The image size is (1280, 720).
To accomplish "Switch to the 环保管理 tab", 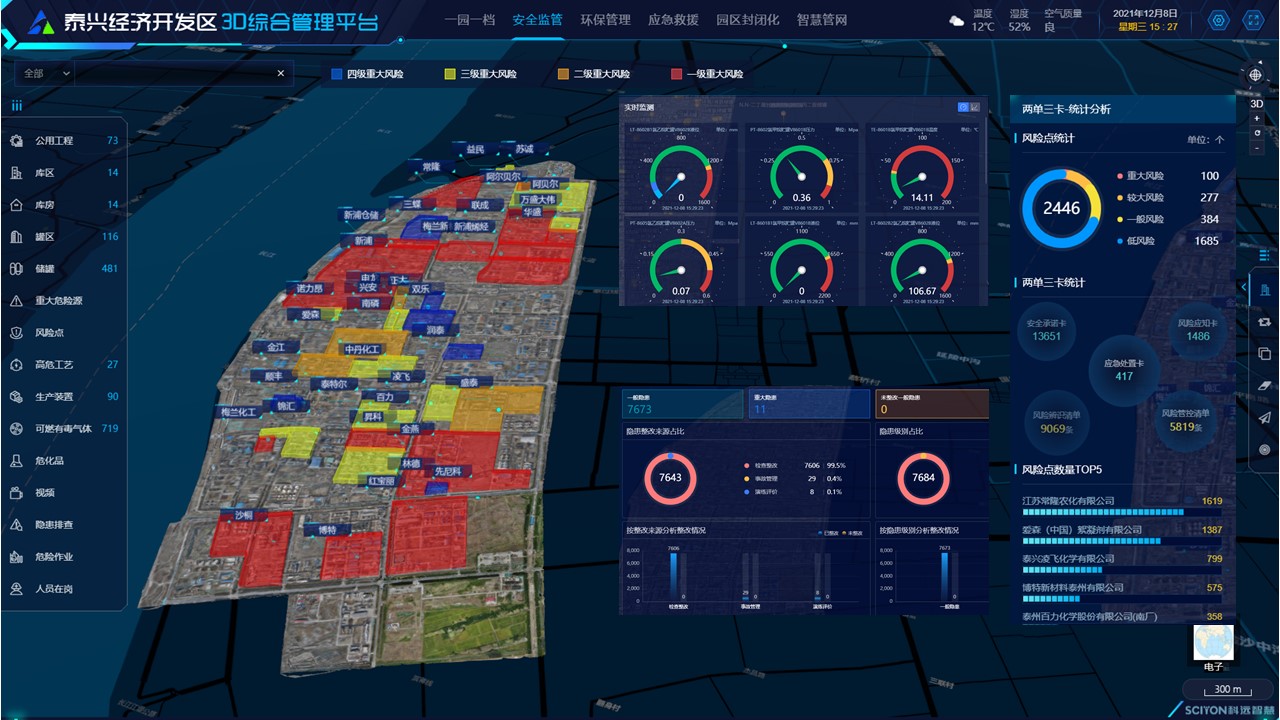I will 605,20.
